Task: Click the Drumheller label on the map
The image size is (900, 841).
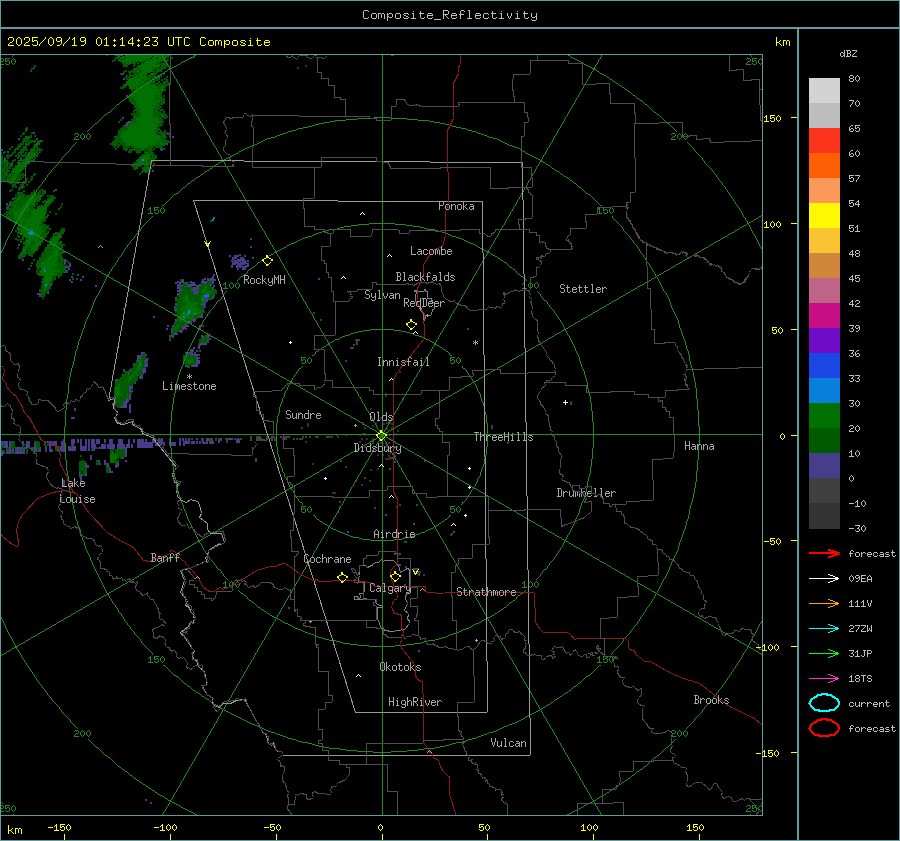Action: click(586, 493)
